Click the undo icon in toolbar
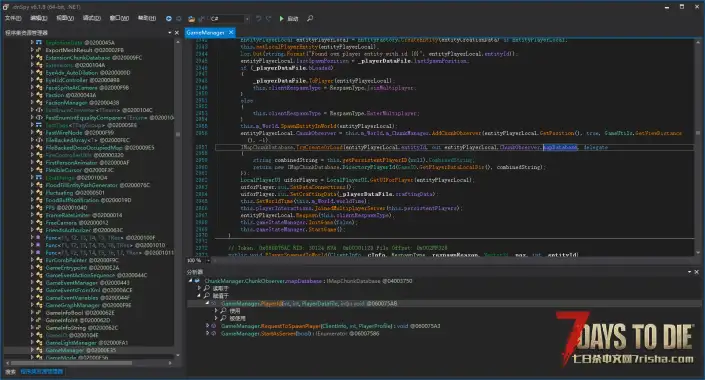 point(259,18)
